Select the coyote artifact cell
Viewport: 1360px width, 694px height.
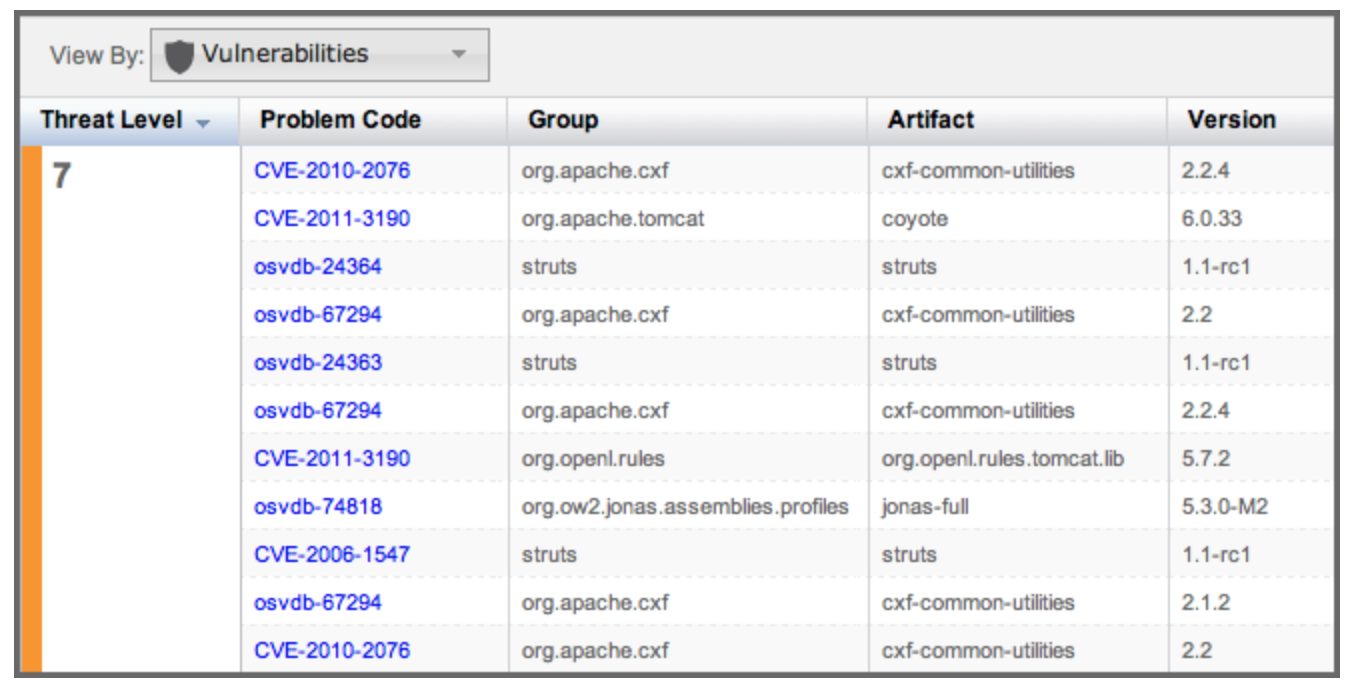pos(914,219)
